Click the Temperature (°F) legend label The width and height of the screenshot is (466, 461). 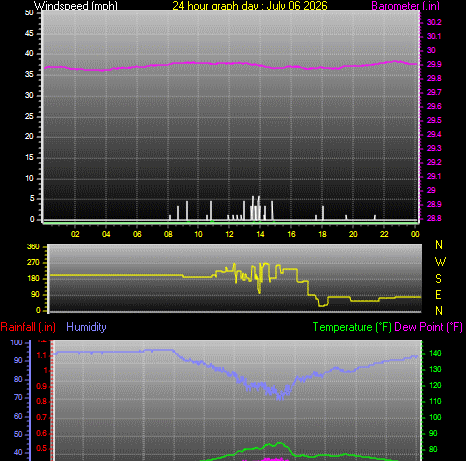click(352, 327)
